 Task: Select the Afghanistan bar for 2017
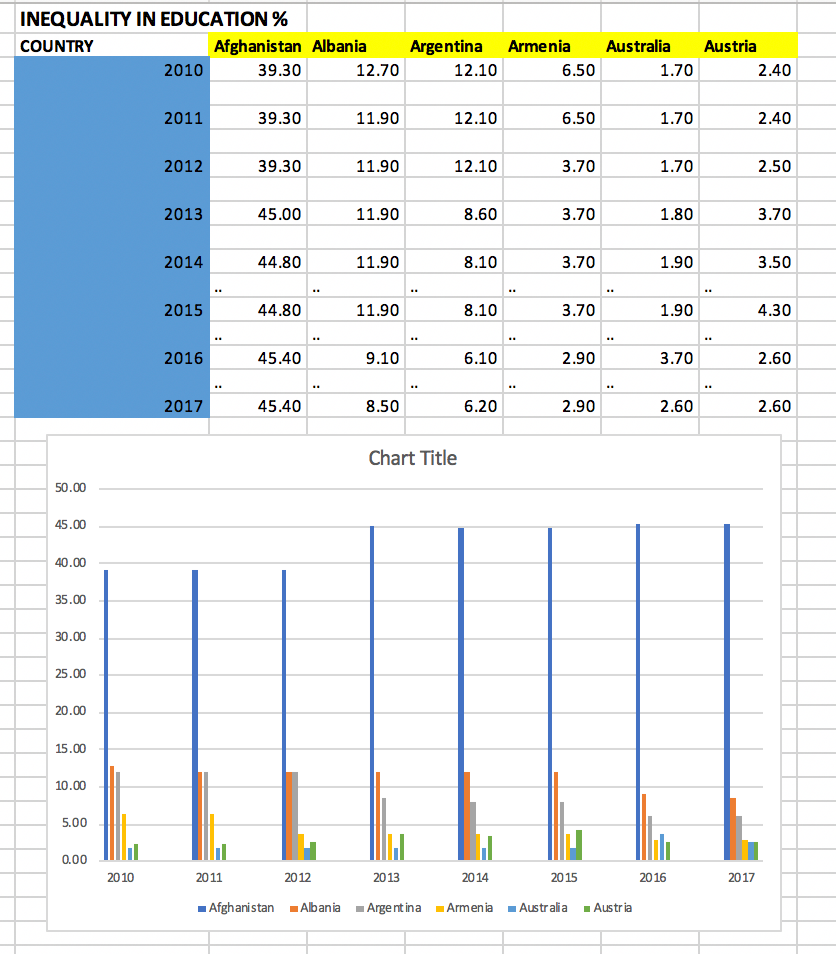(727, 691)
